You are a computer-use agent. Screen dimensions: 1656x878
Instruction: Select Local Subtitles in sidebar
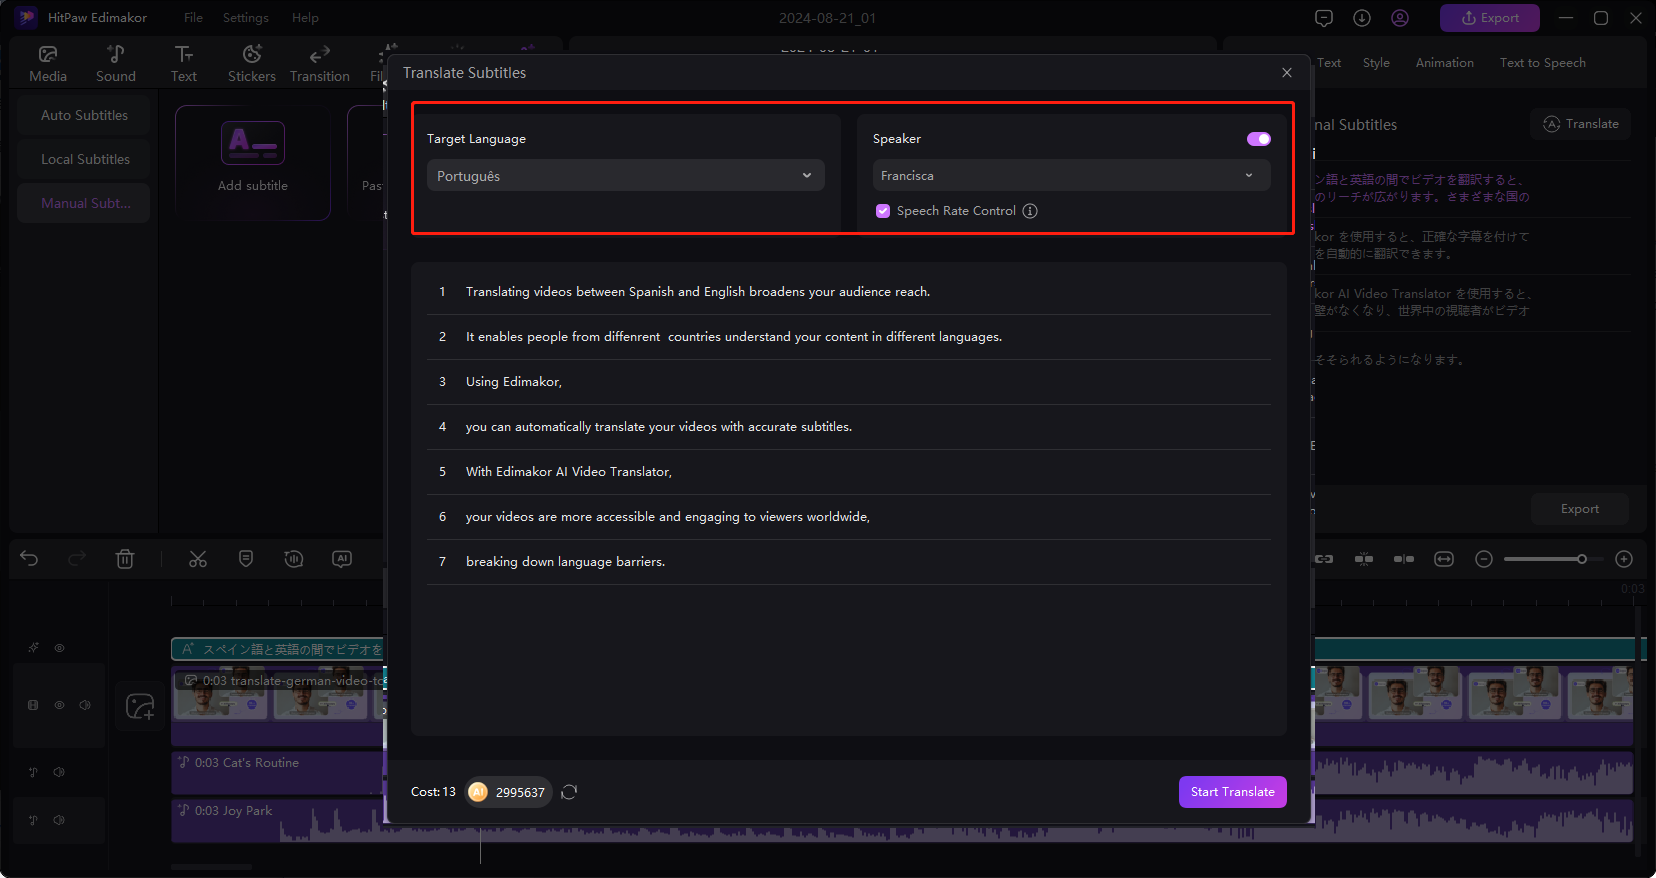[84, 159]
